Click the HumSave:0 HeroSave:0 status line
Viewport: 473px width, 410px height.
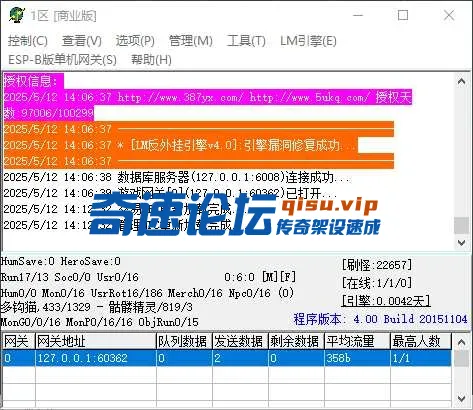coord(60,261)
